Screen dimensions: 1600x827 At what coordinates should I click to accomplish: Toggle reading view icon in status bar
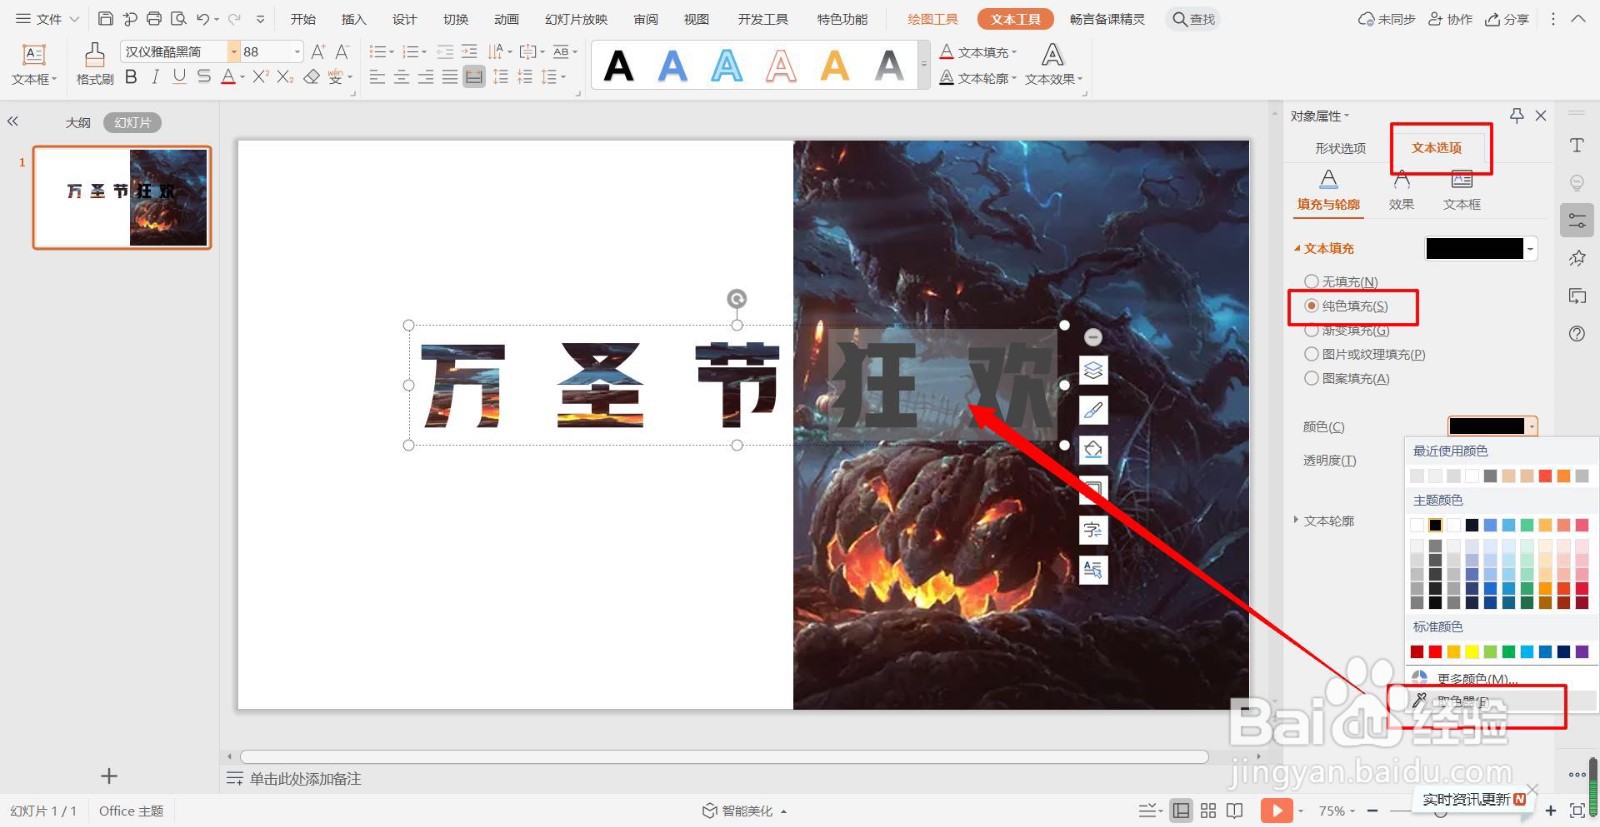(1235, 810)
